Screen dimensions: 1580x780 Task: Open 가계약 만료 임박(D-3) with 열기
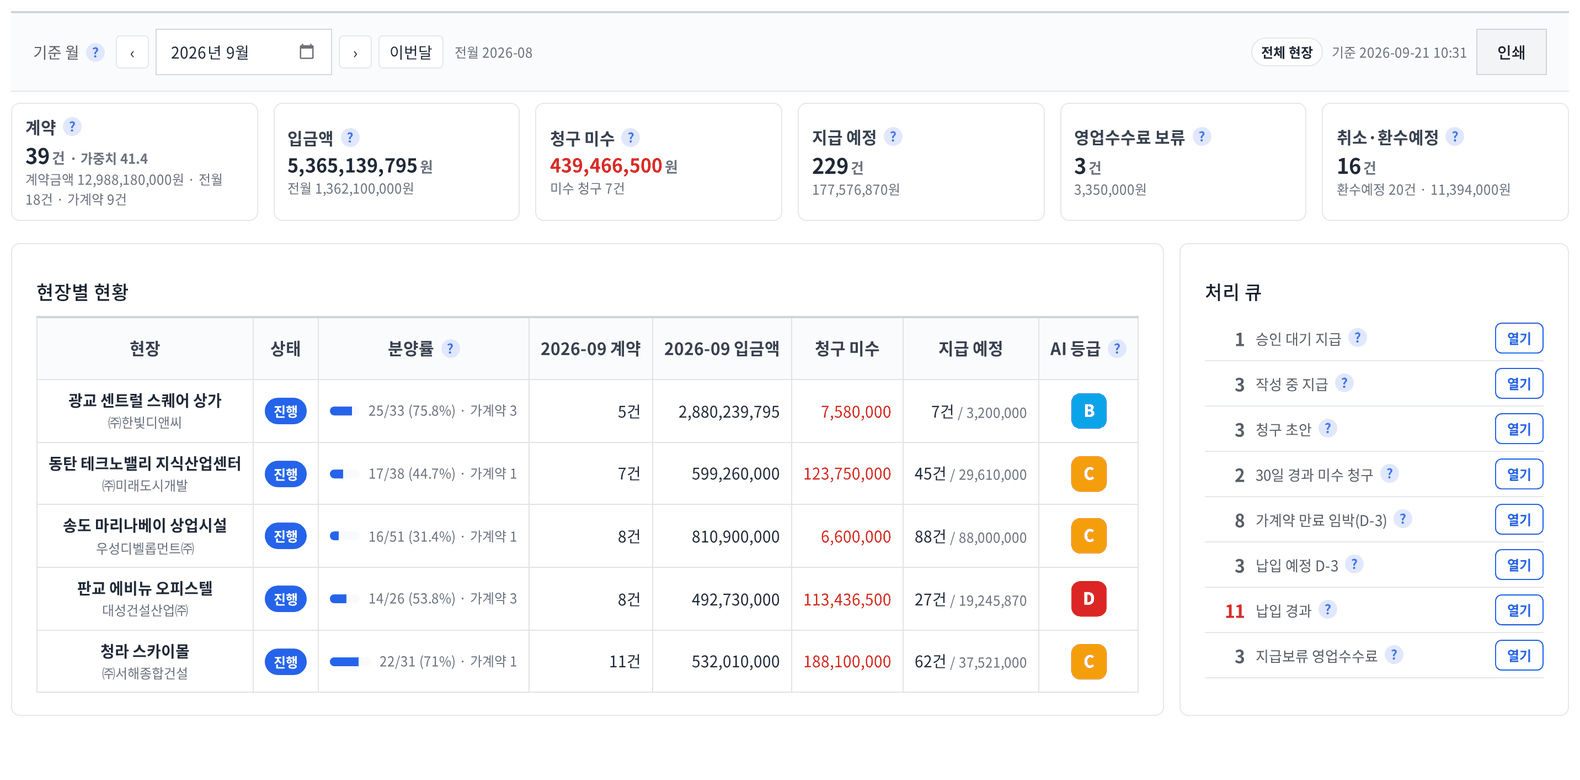pyautogui.click(x=1518, y=519)
